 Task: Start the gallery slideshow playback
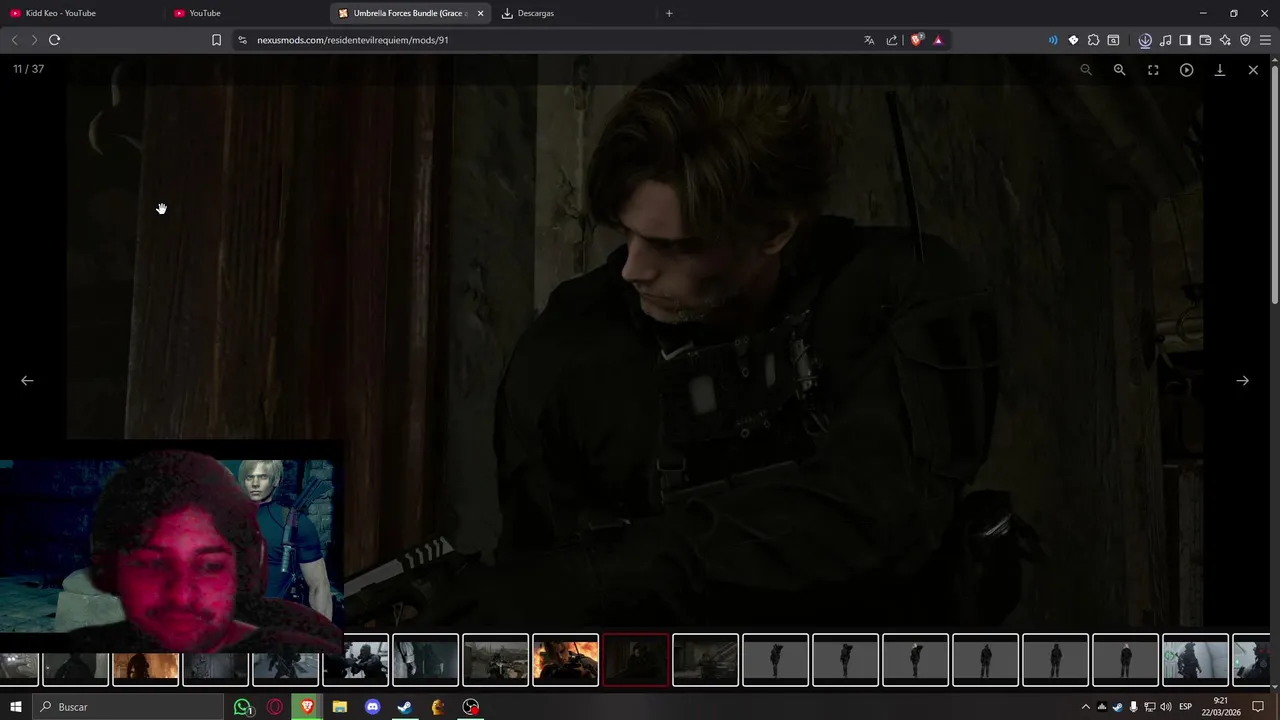click(1186, 70)
